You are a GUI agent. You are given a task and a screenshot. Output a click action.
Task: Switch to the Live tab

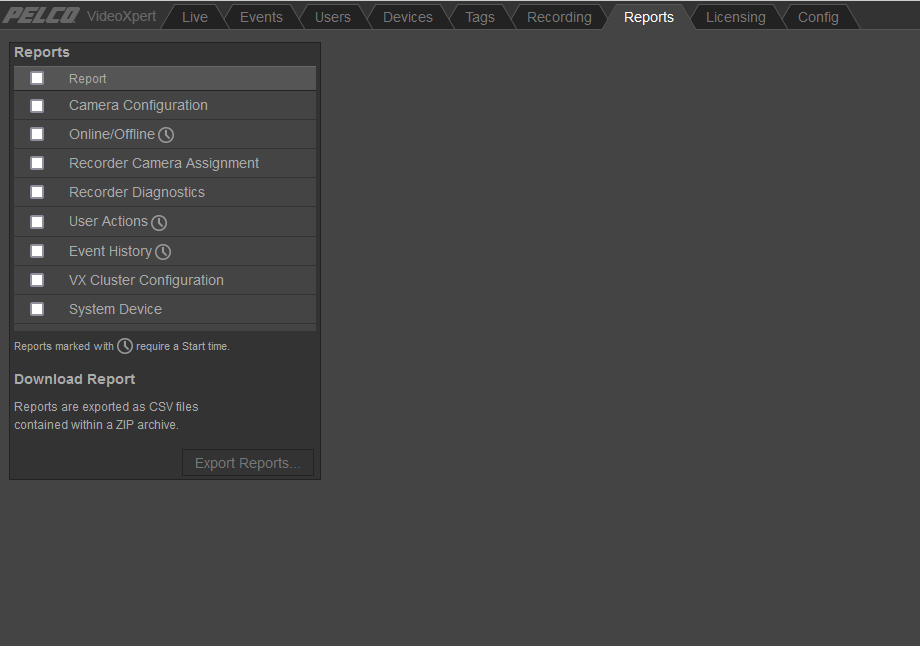coord(194,16)
